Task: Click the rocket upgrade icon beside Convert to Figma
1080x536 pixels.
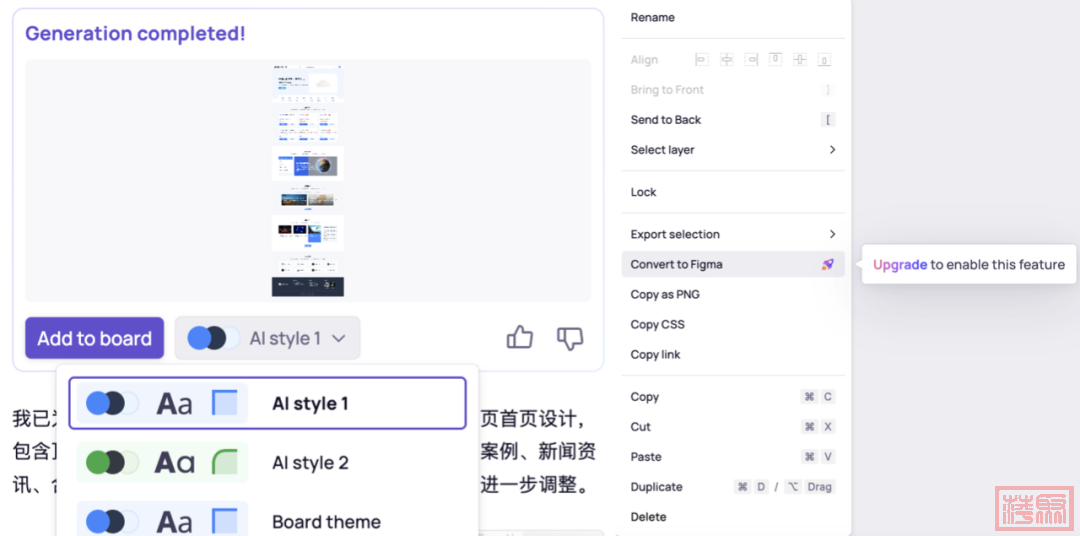Action: click(827, 265)
